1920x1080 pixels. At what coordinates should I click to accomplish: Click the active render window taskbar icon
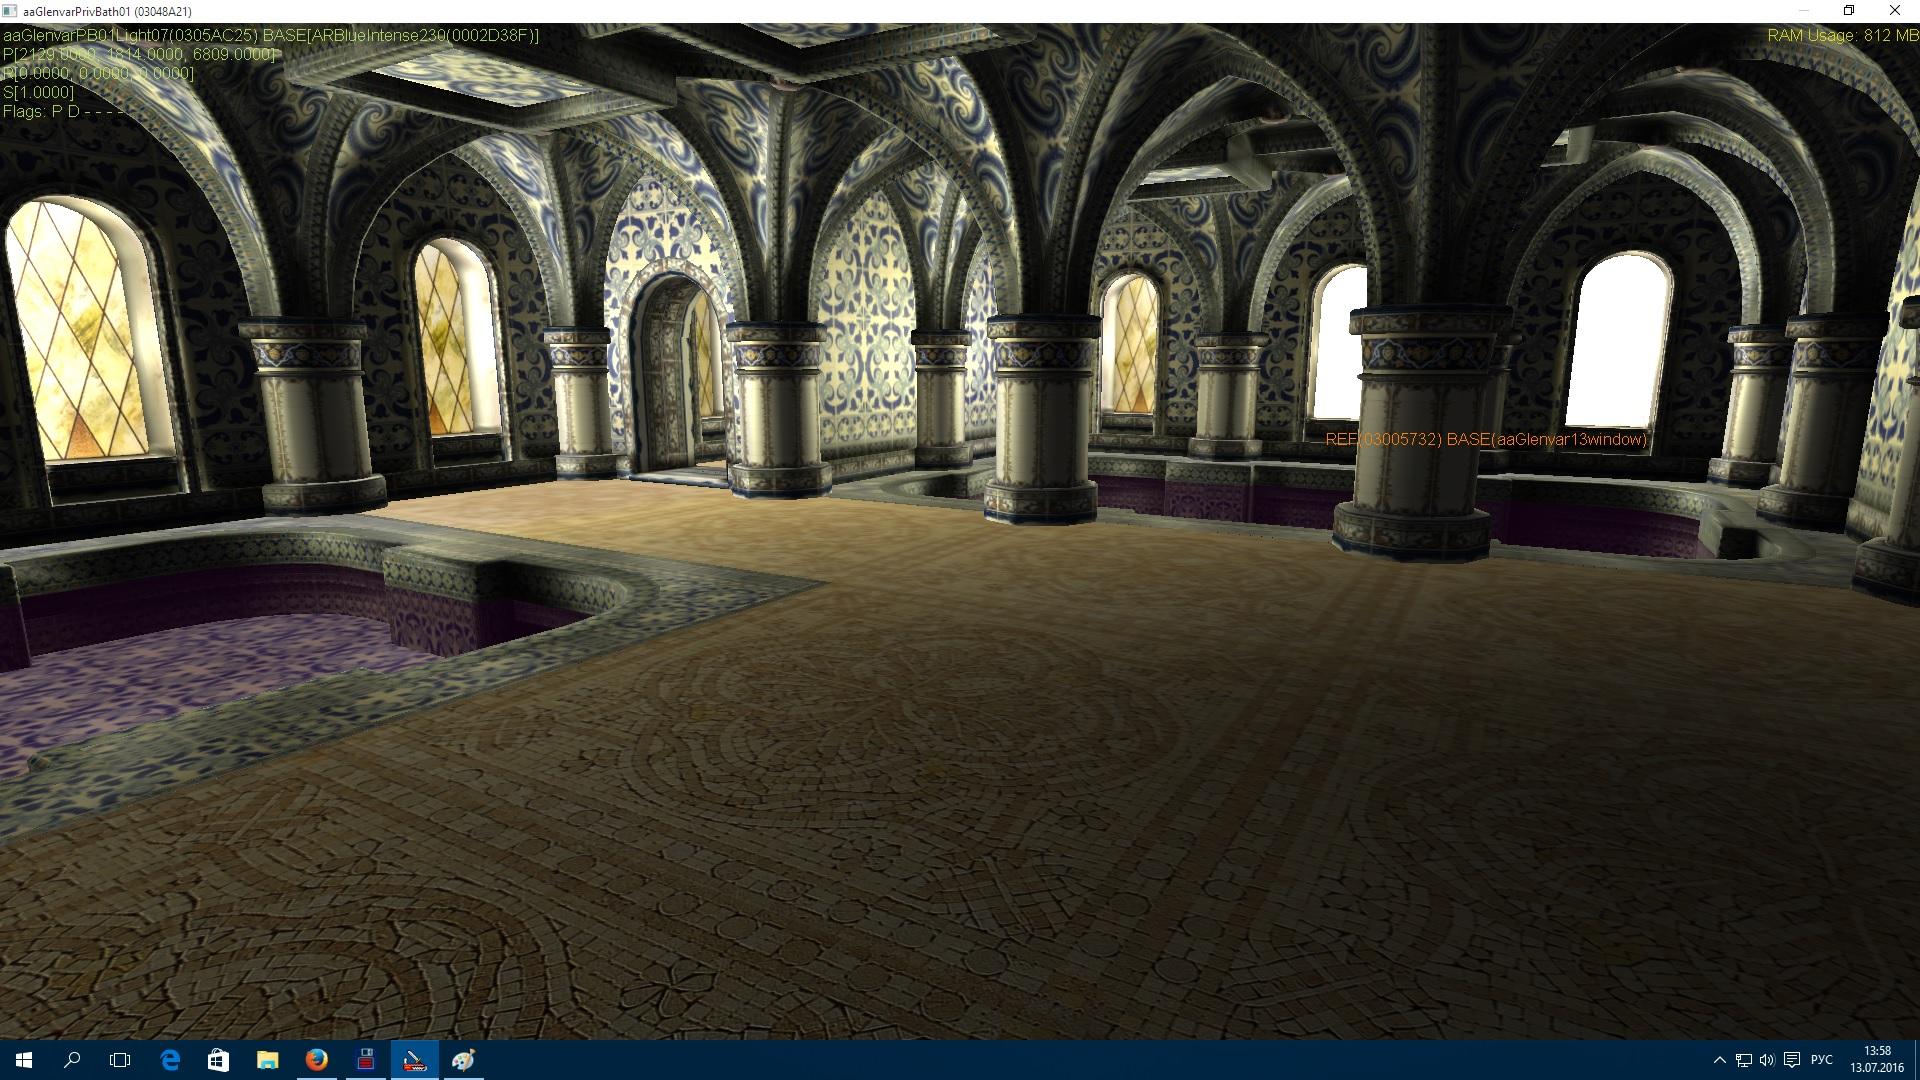[x=414, y=1060]
